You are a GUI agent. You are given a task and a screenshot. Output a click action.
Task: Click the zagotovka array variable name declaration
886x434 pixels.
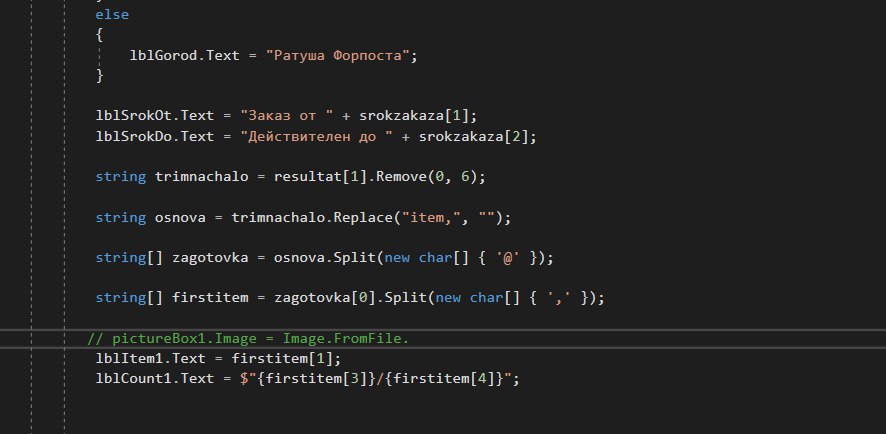click(x=210, y=258)
